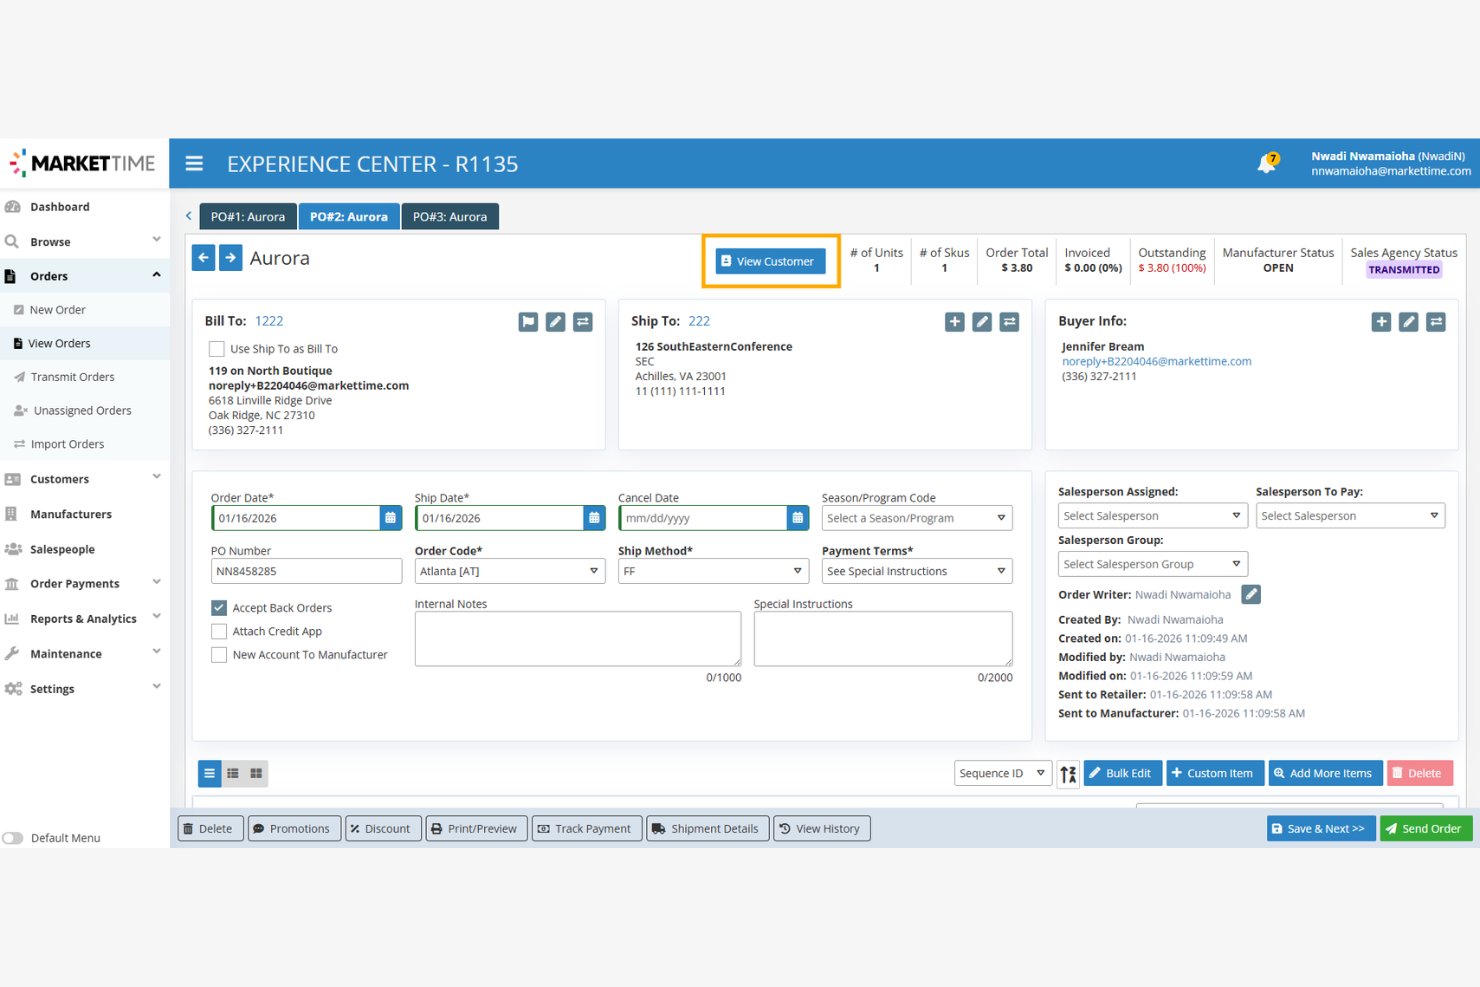Uncheck the Accept Back Orders checkbox
Image resolution: width=1480 pixels, height=987 pixels.
click(x=218, y=607)
